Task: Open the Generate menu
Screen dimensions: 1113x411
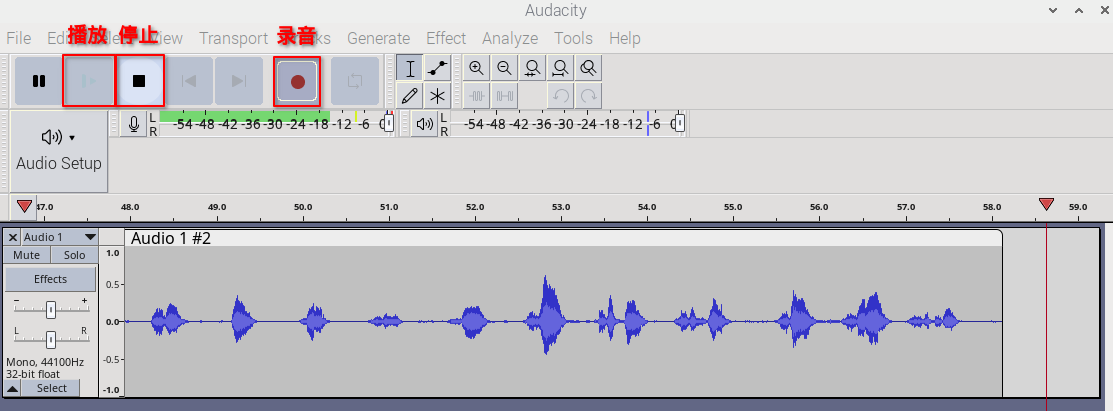Action: pyautogui.click(x=378, y=38)
